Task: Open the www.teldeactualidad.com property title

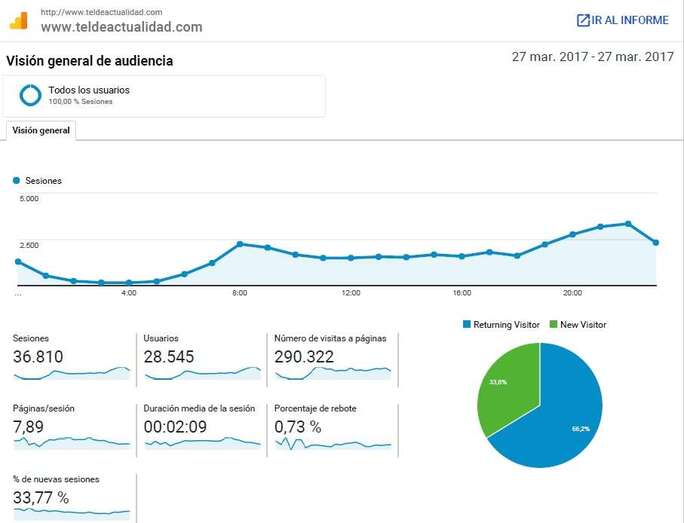Action: tap(121, 27)
